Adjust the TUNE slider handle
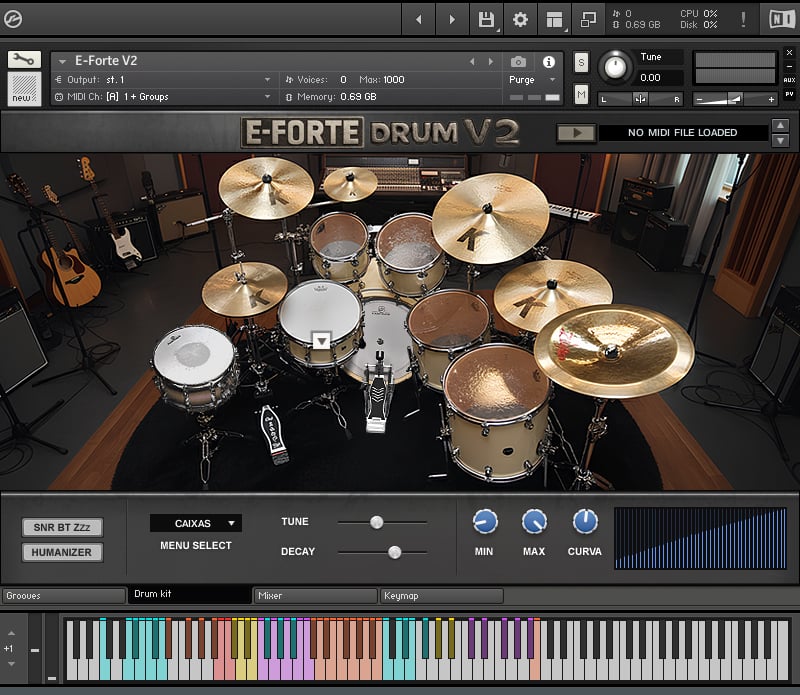The image size is (800, 695). click(x=377, y=522)
